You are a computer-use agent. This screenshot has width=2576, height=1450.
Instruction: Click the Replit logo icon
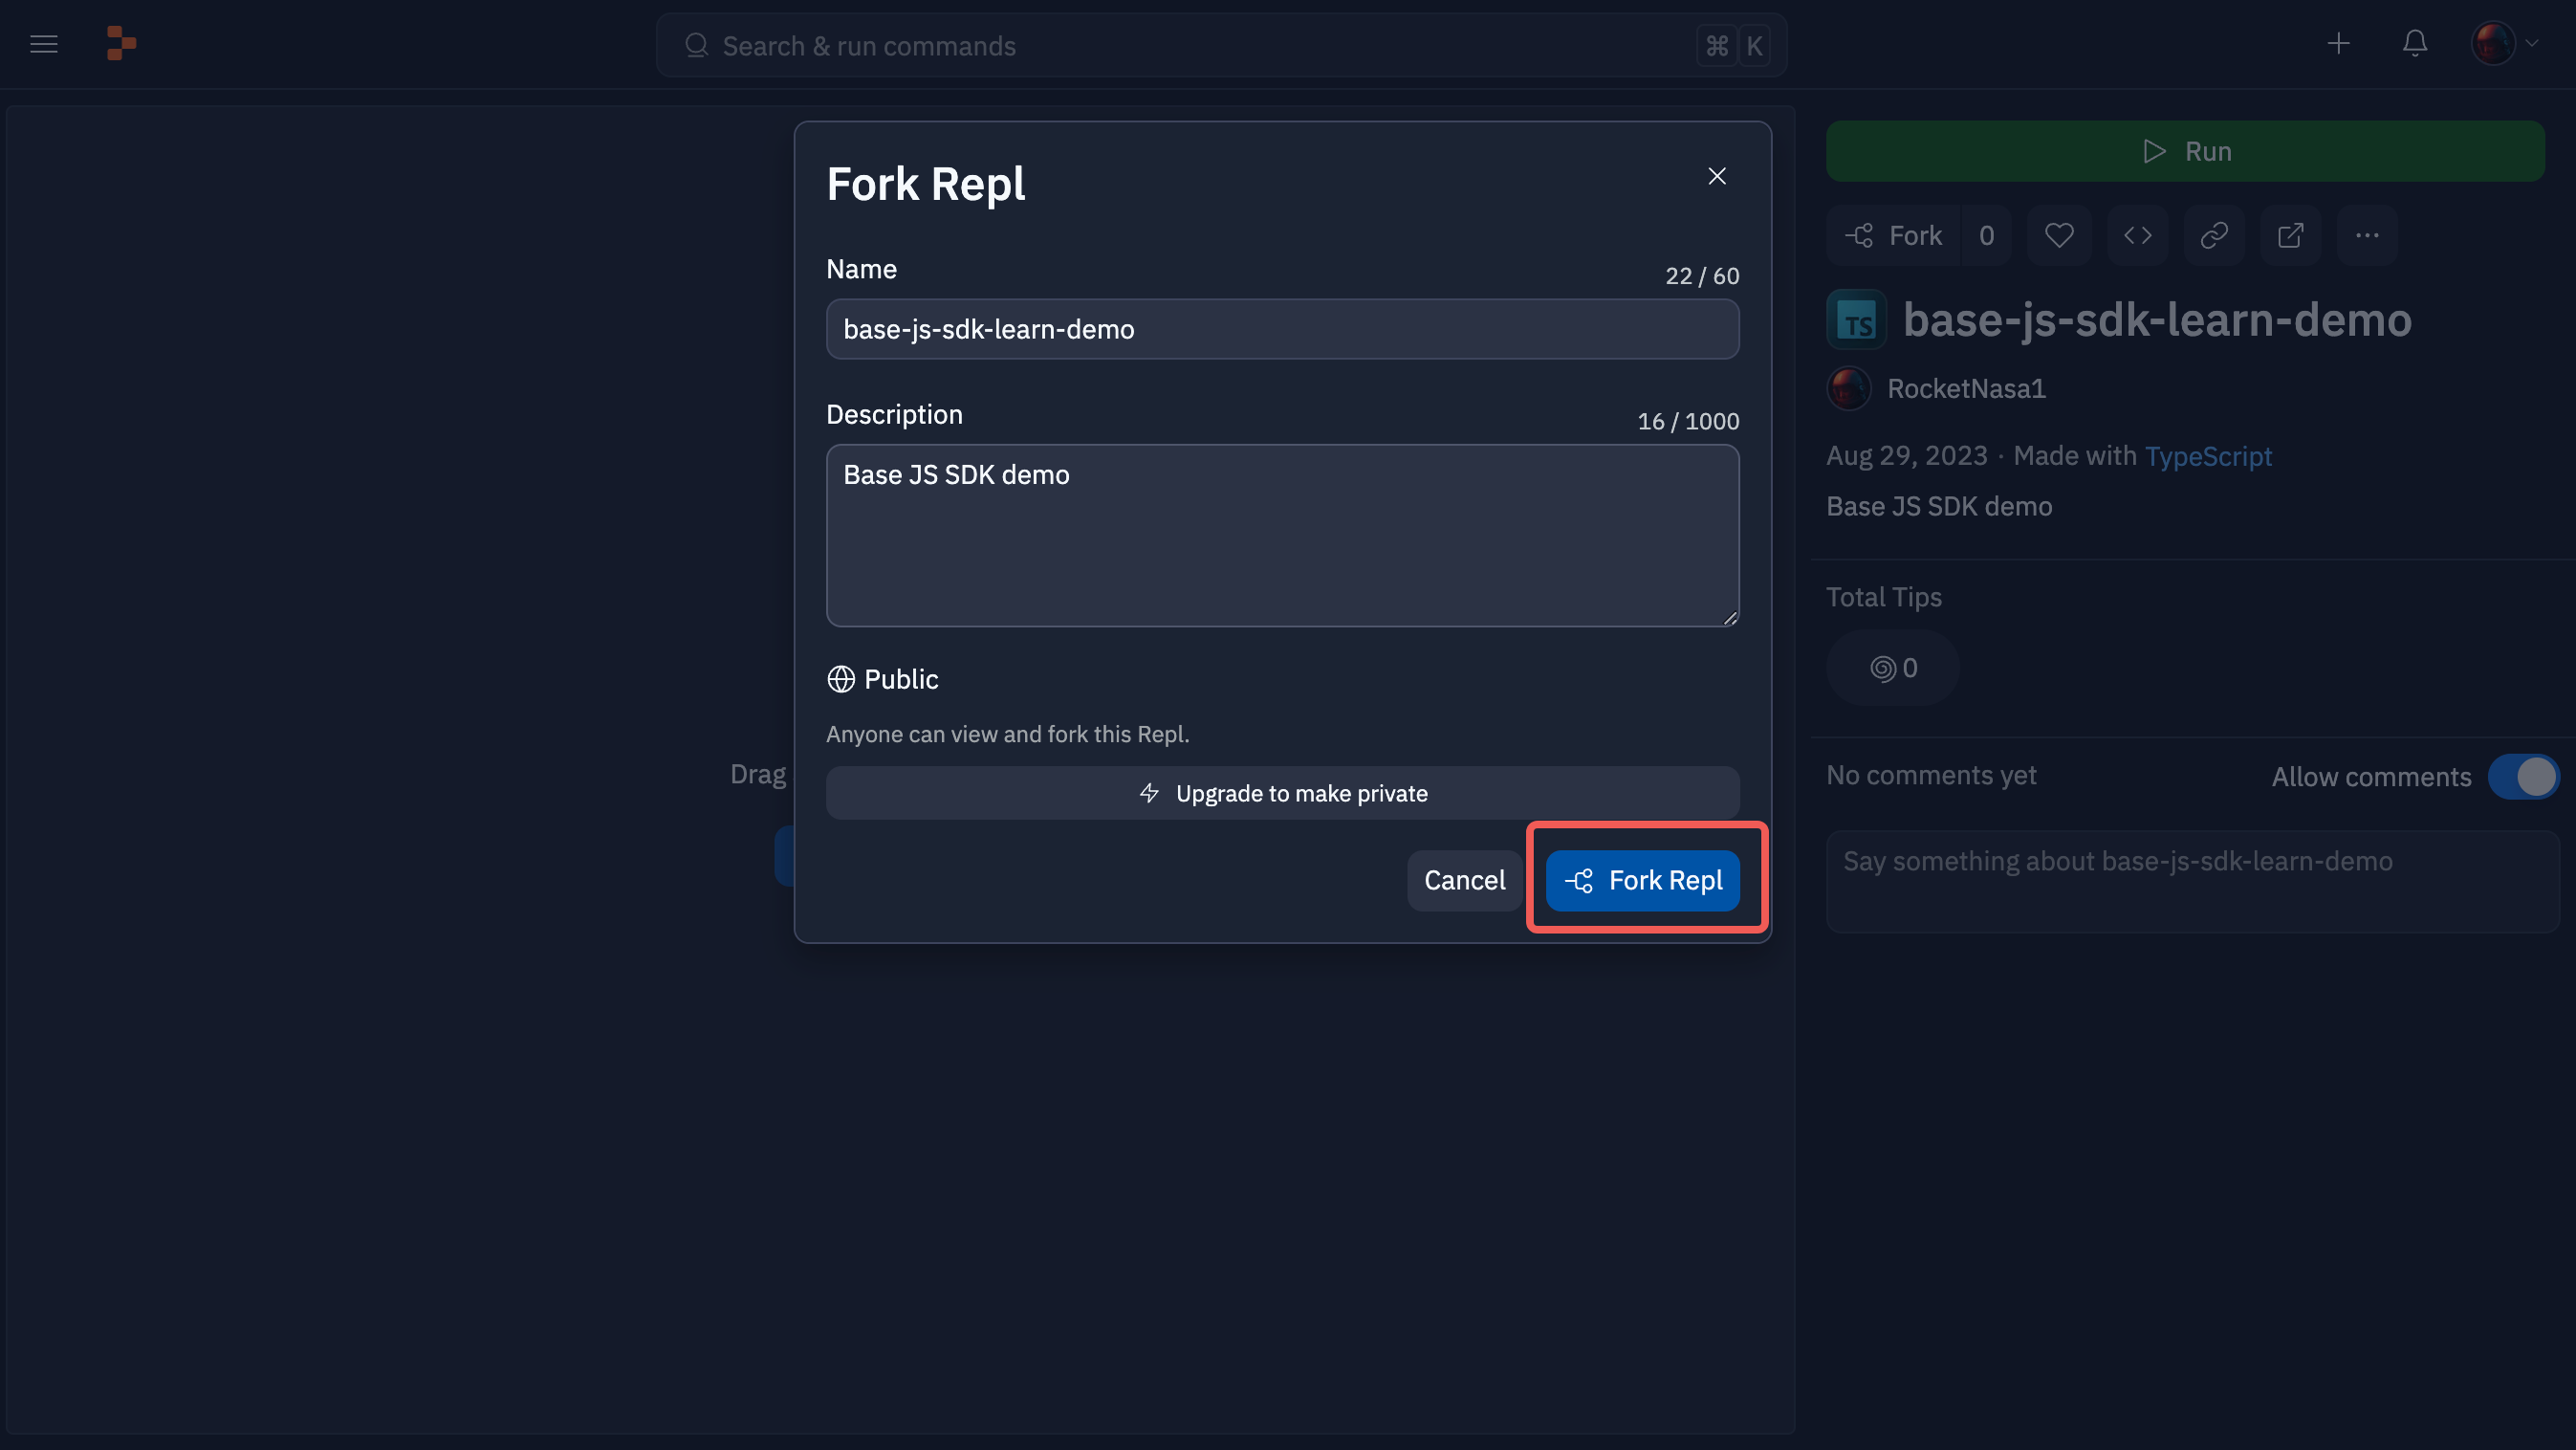click(121, 44)
